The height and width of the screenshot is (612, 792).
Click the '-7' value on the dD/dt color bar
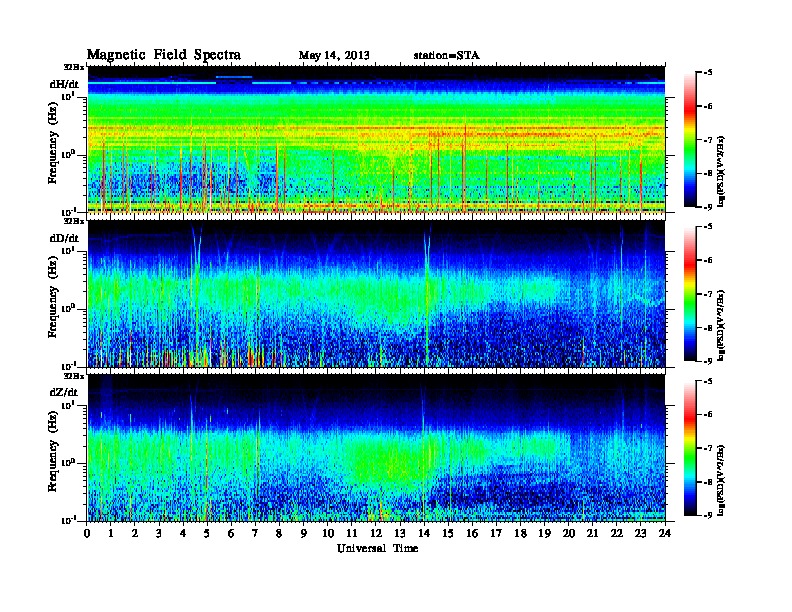click(x=707, y=294)
